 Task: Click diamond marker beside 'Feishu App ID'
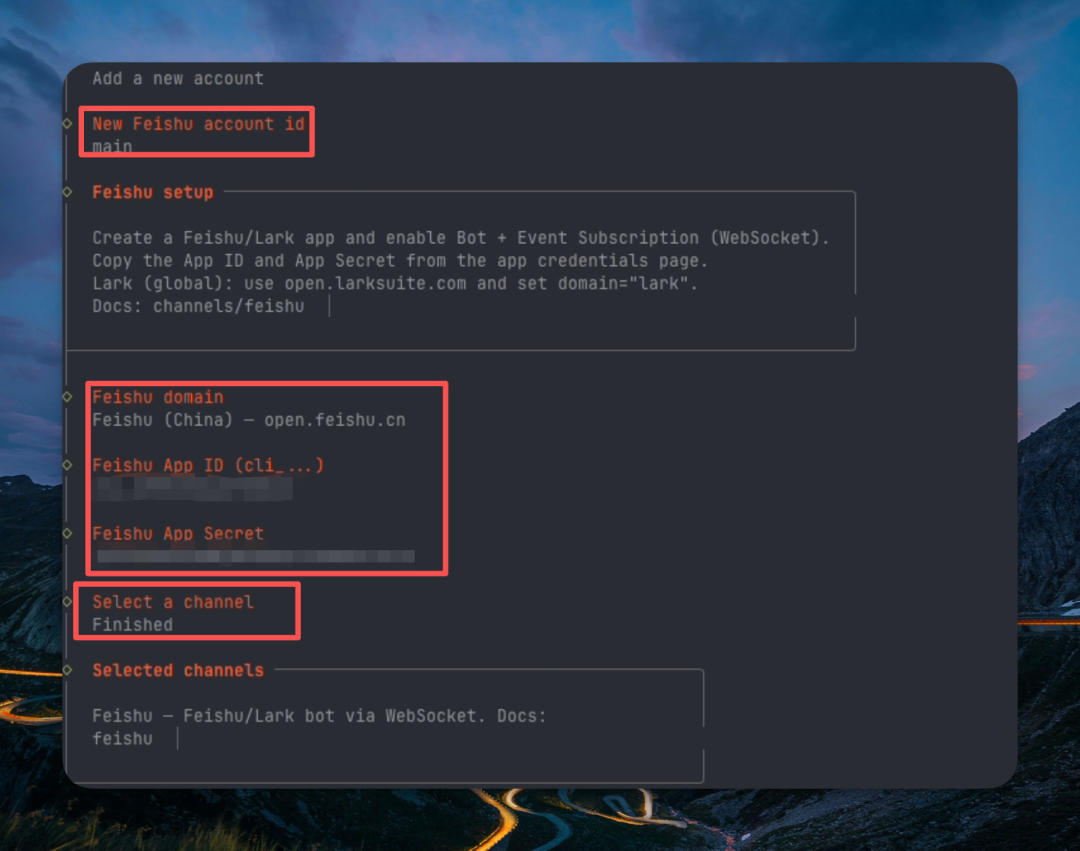67,465
